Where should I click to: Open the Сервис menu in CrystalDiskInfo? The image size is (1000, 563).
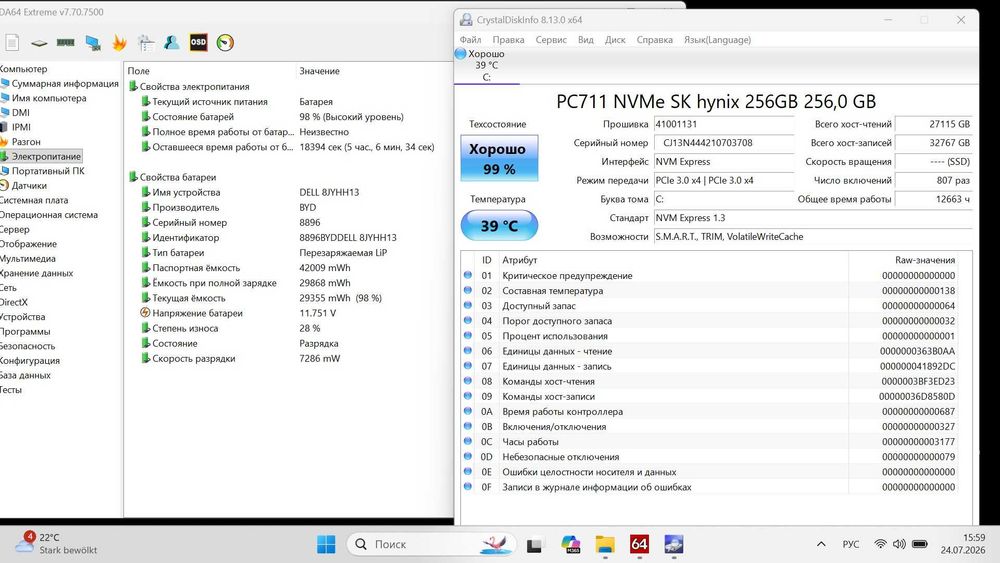[551, 40]
